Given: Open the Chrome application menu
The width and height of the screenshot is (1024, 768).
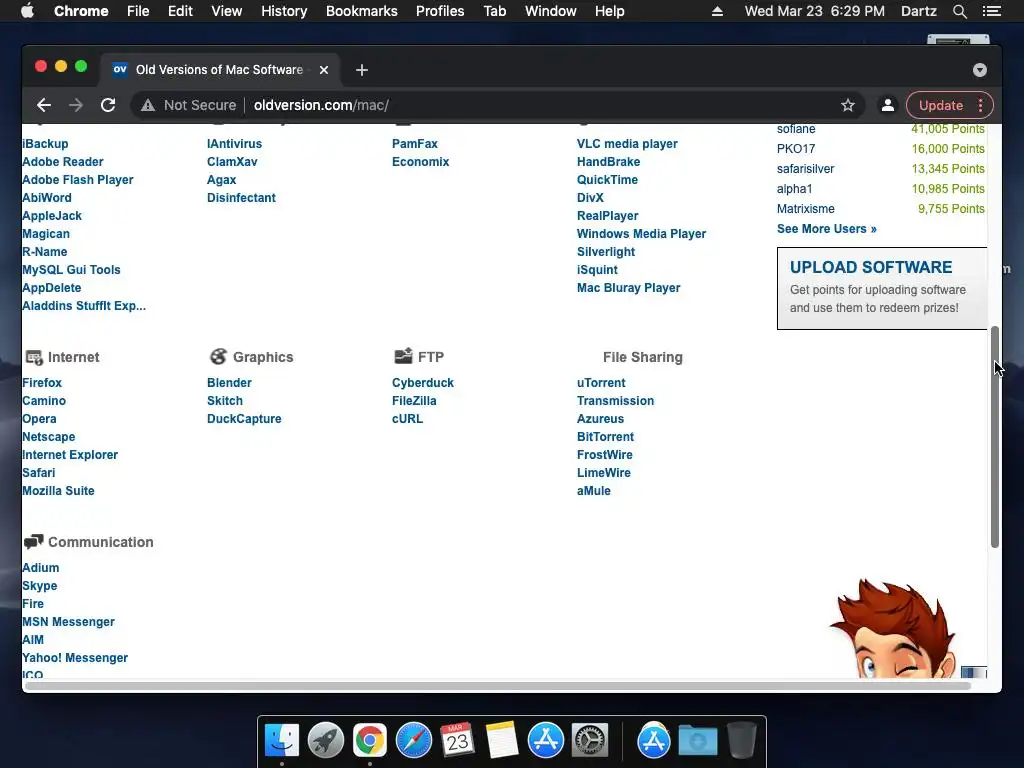Looking at the screenshot, I should click(81, 11).
